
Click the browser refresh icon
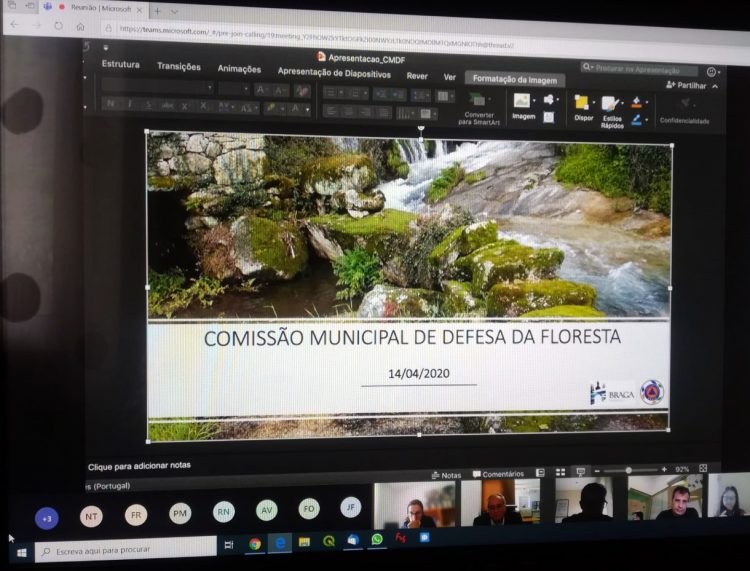point(58,25)
